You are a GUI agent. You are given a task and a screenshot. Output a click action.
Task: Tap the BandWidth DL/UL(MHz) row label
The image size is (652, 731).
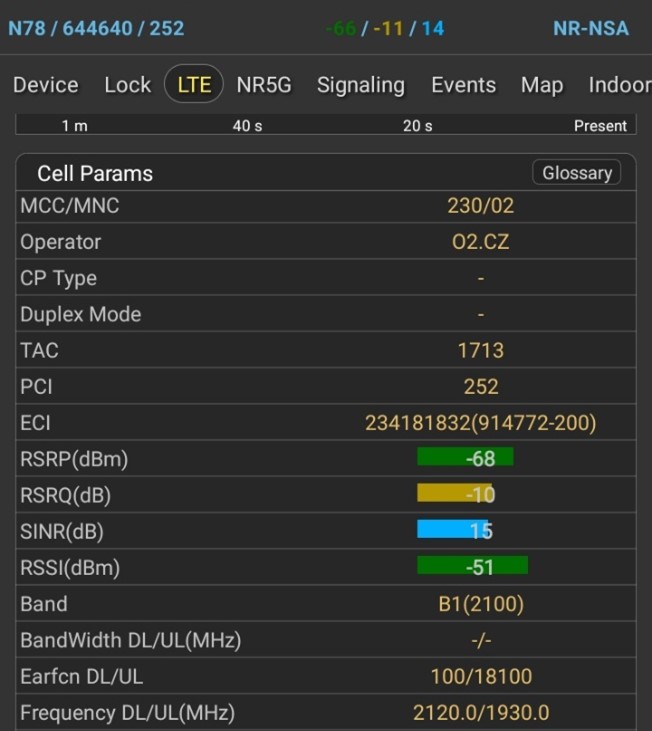130,641
